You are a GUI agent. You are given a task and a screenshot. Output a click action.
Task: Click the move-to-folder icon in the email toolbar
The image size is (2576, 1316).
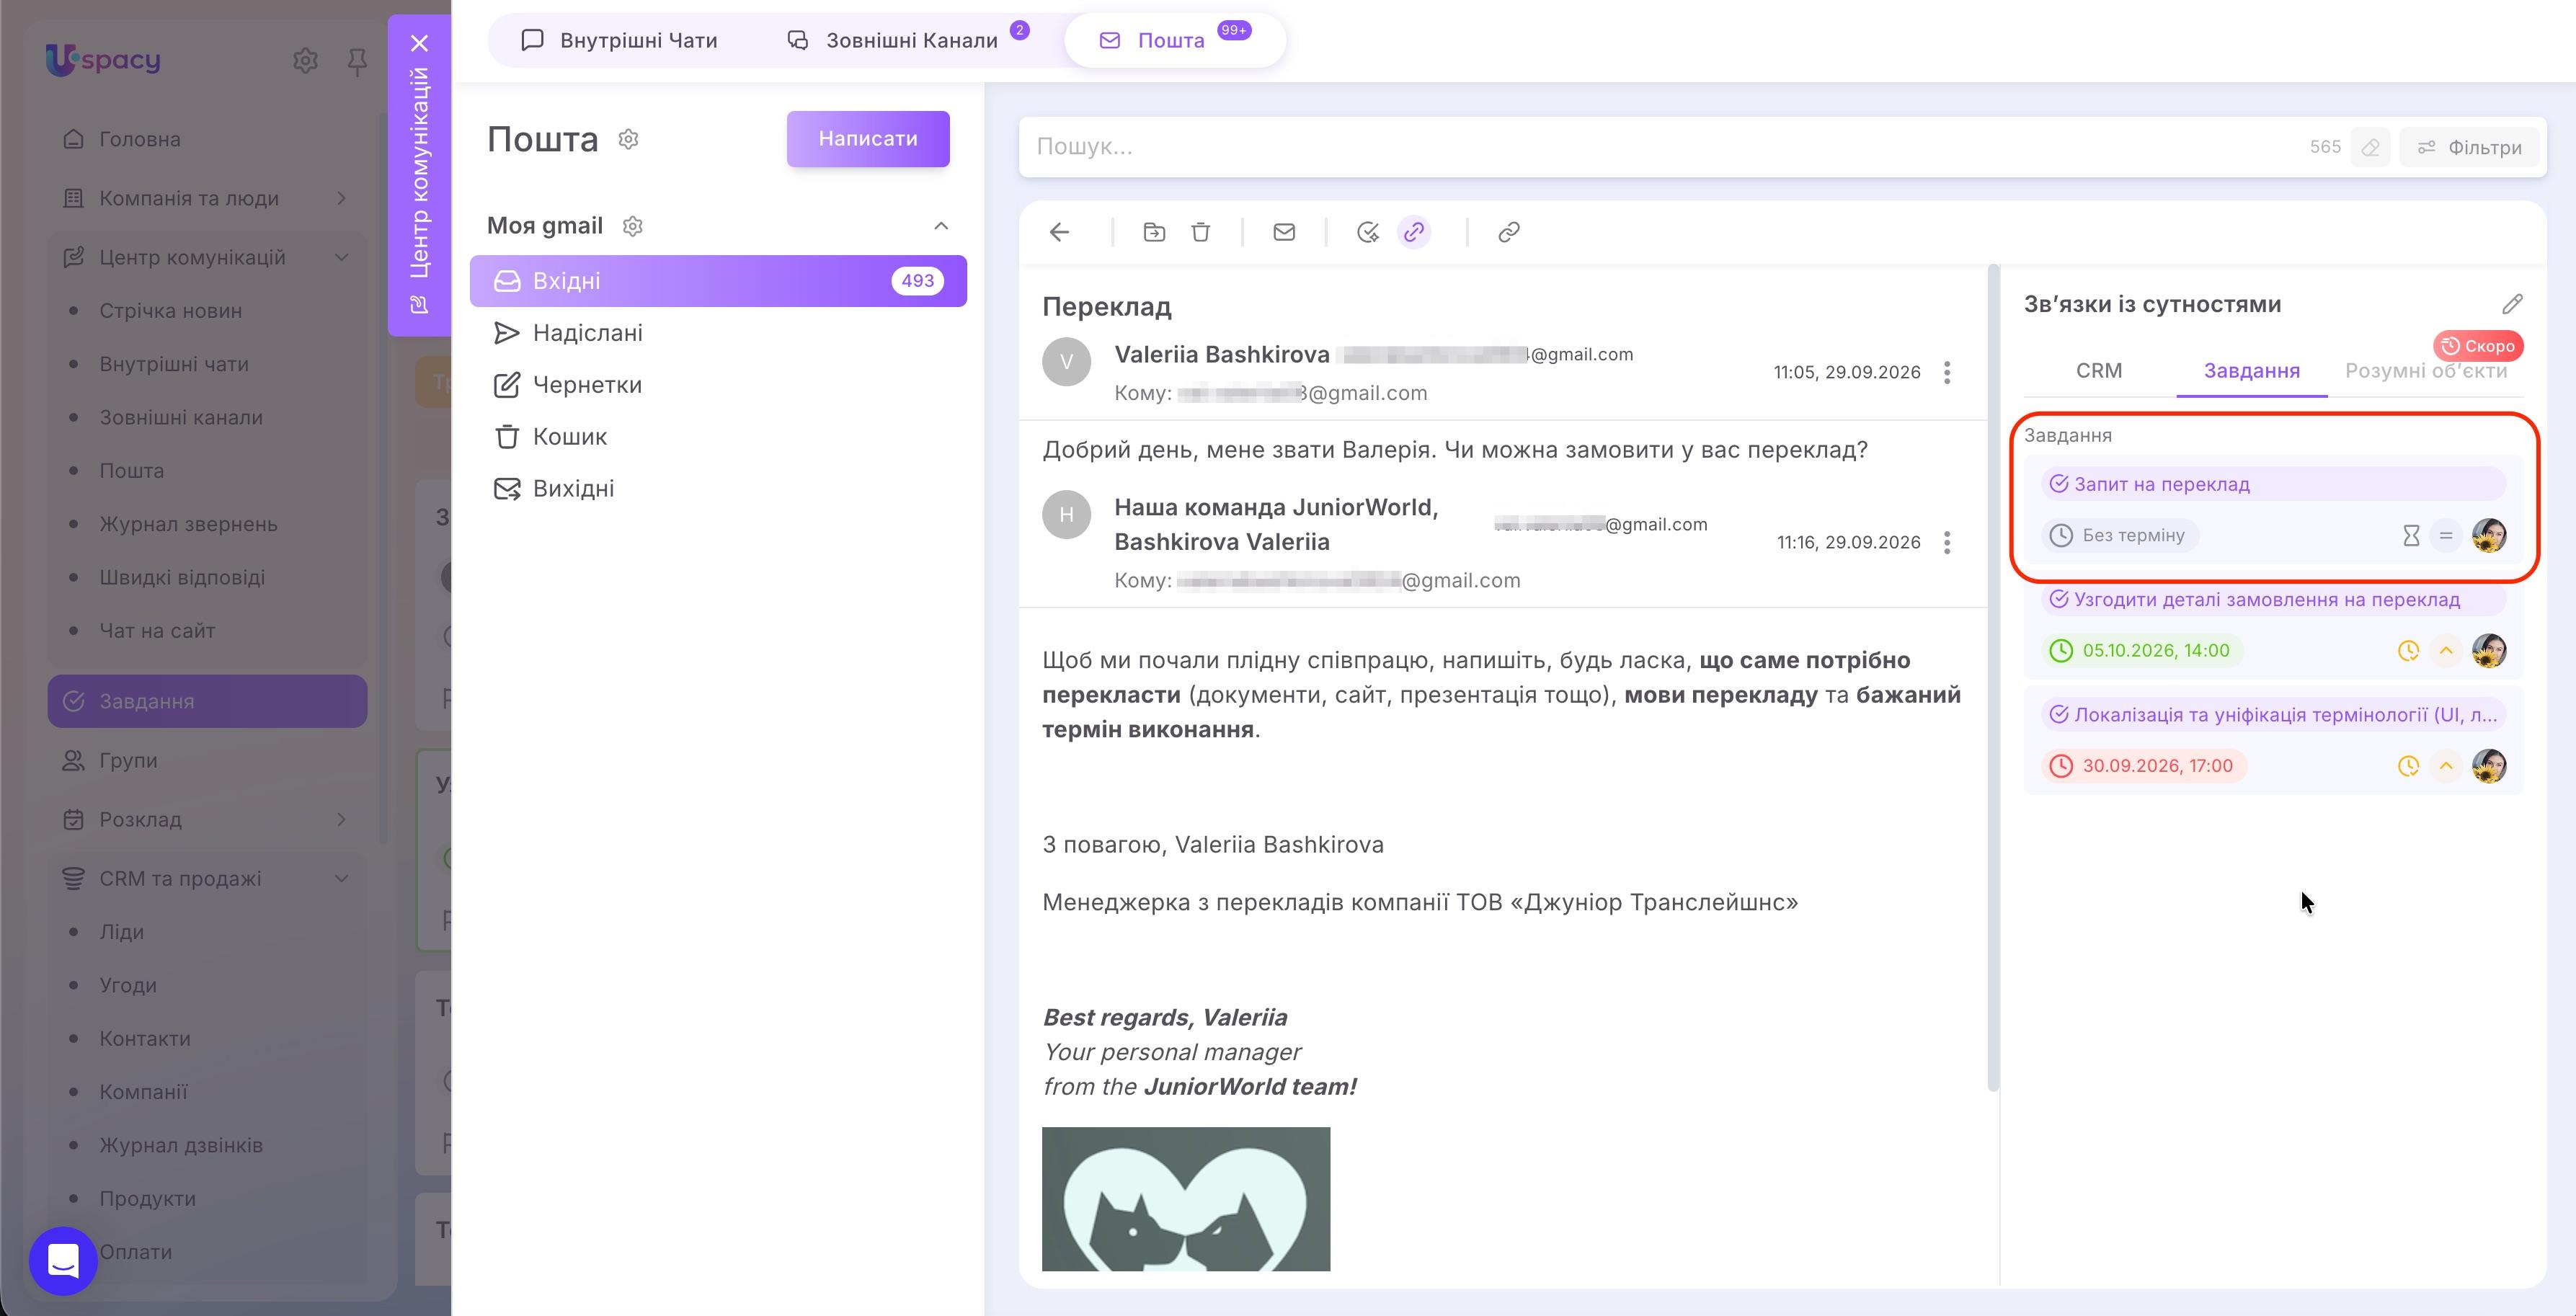click(x=1154, y=232)
